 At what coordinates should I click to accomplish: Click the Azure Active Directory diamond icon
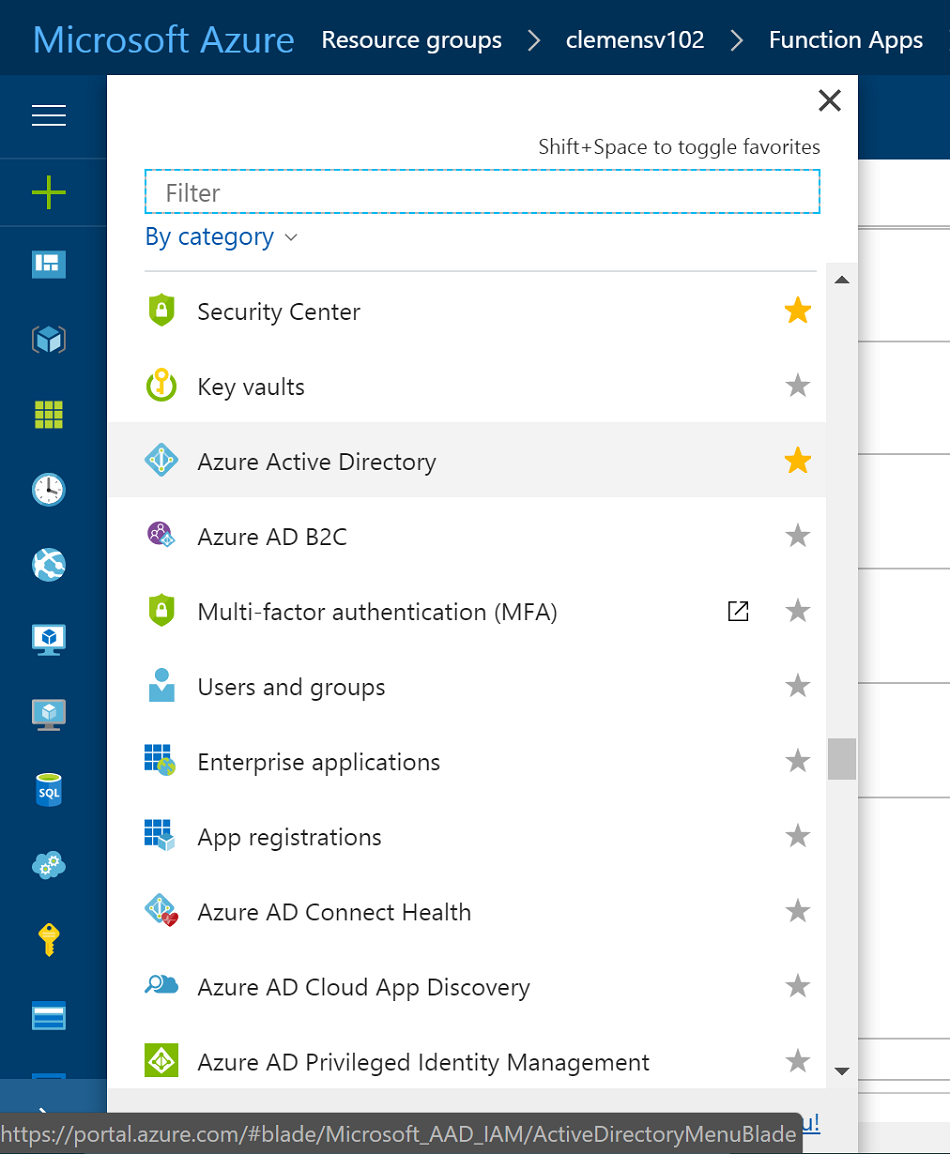click(x=161, y=460)
